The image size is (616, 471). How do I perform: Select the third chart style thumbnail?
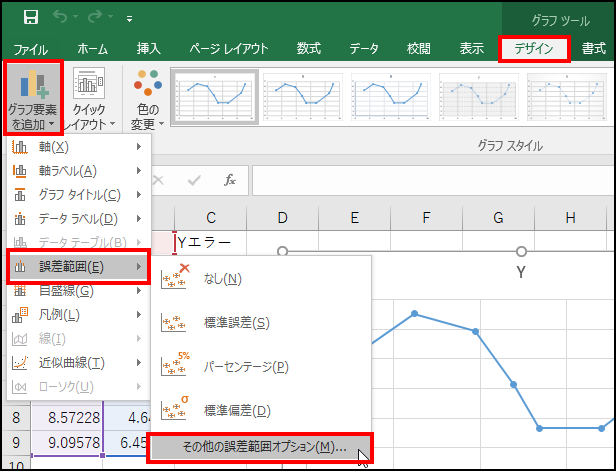[390, 97]
